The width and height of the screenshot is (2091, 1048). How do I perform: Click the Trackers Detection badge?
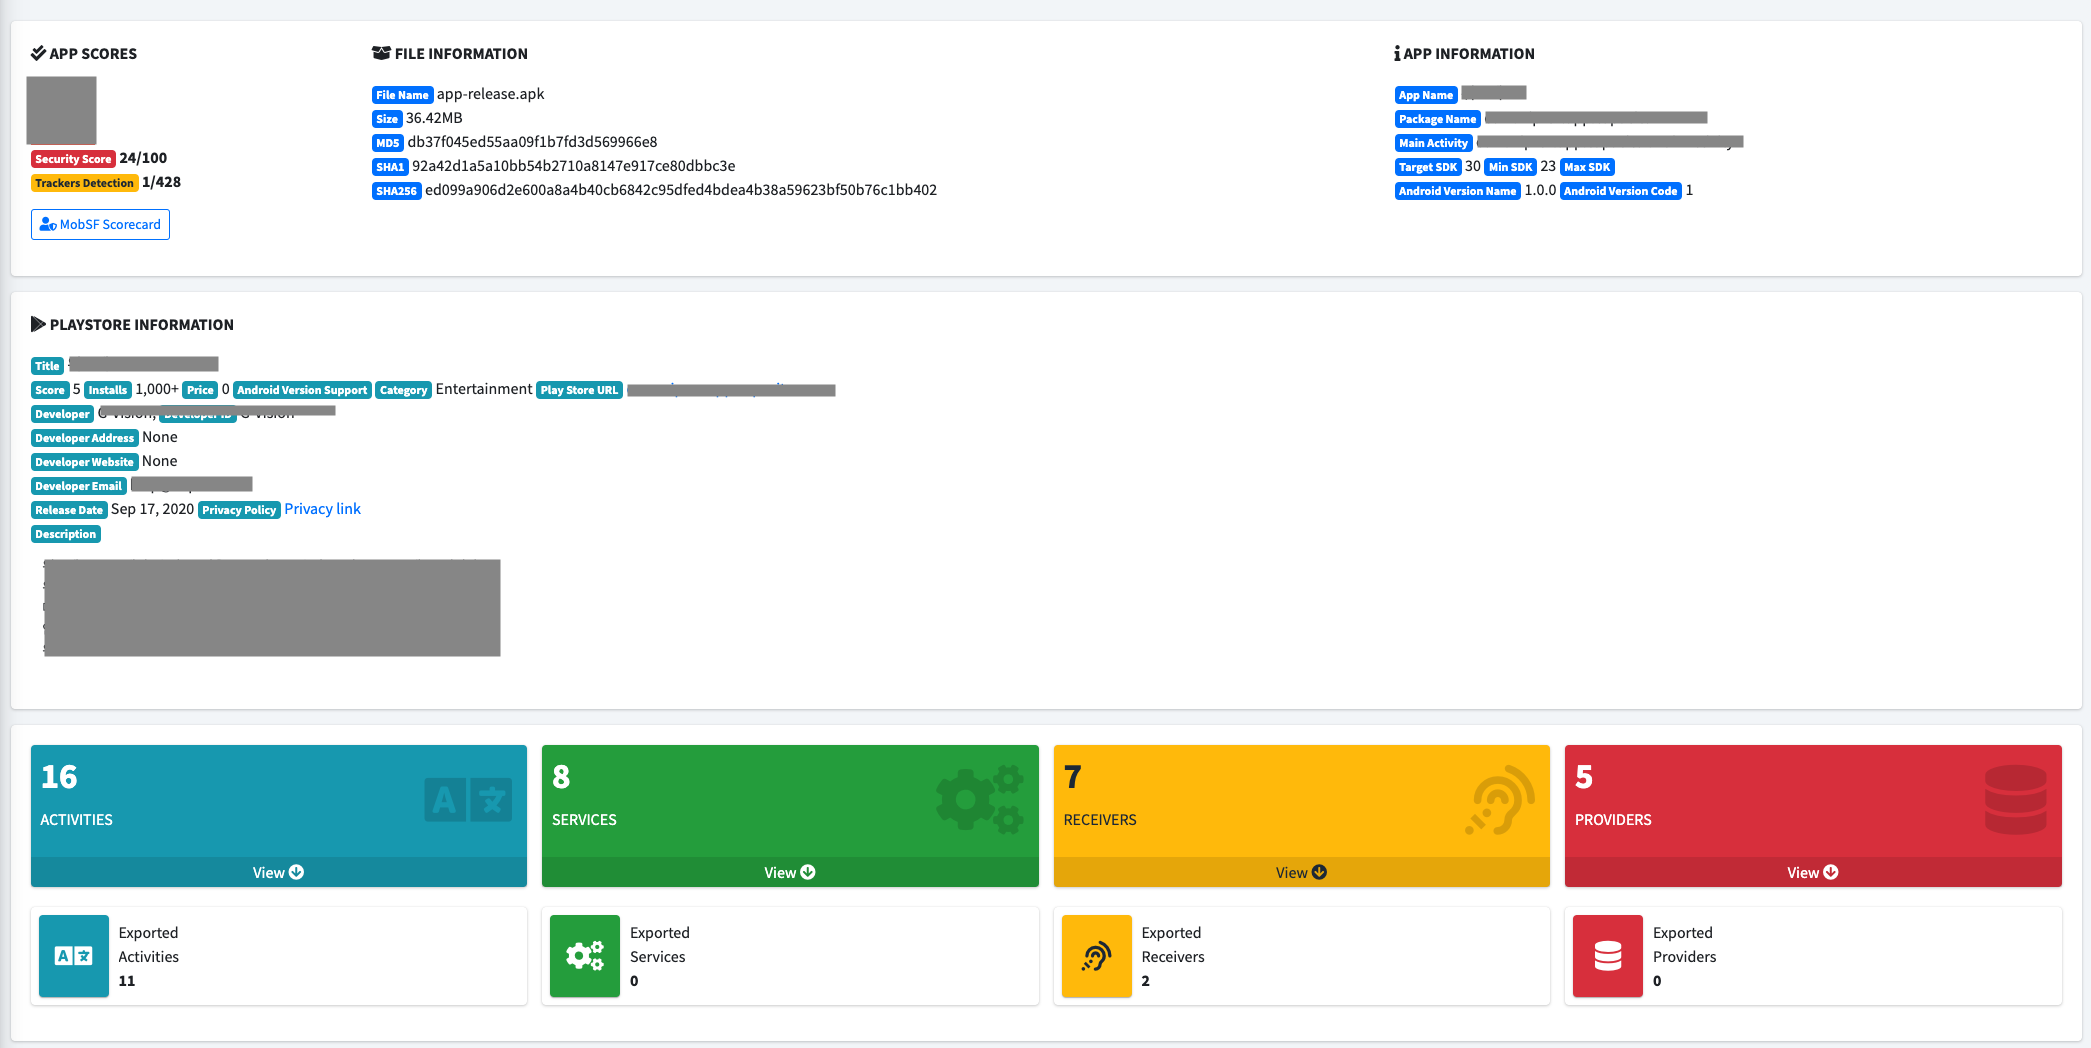pos(84,183)
